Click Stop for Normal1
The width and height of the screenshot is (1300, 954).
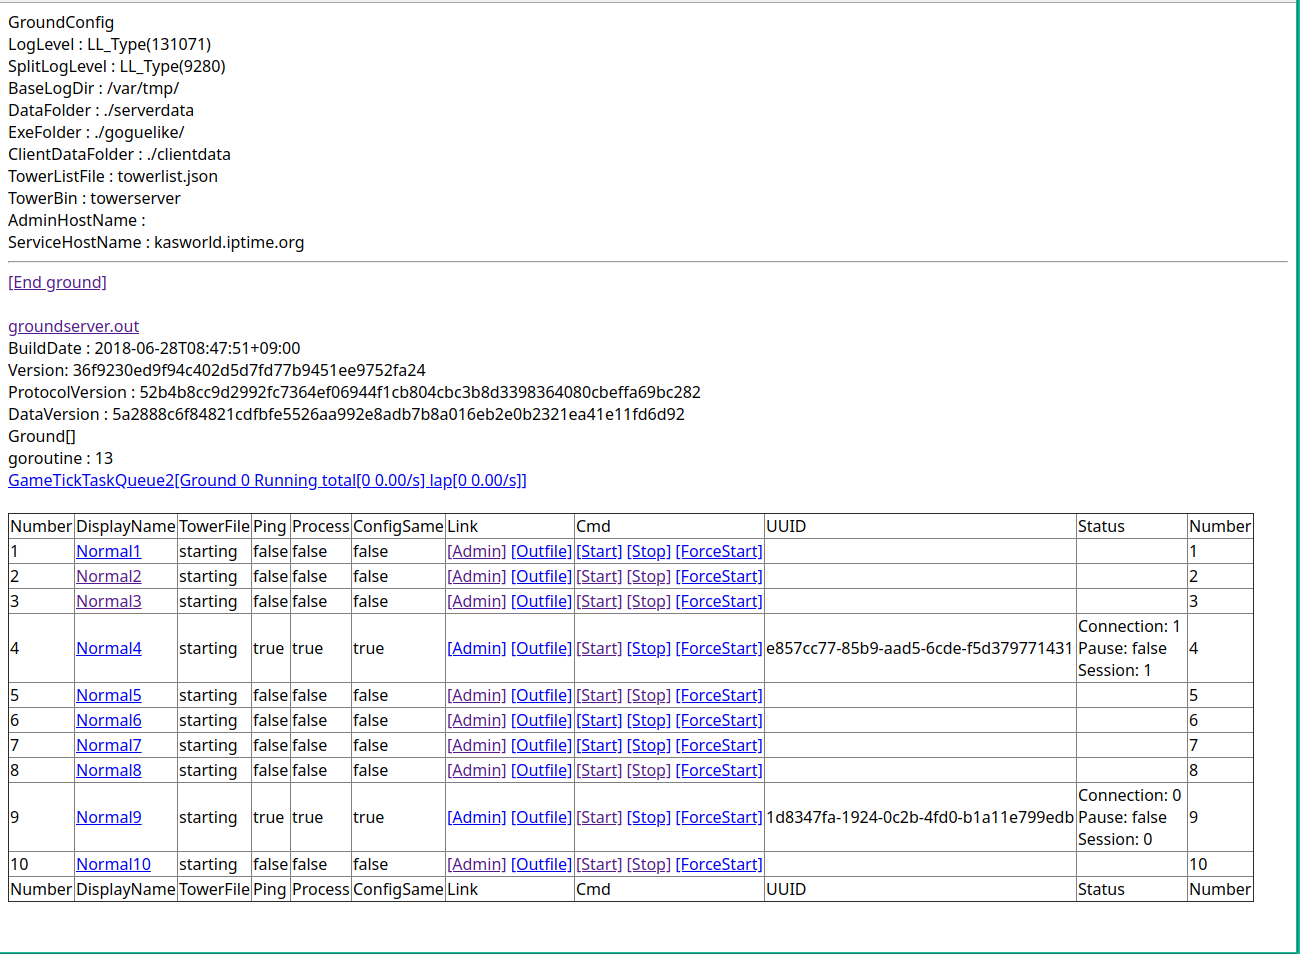(x=649, y=551)
